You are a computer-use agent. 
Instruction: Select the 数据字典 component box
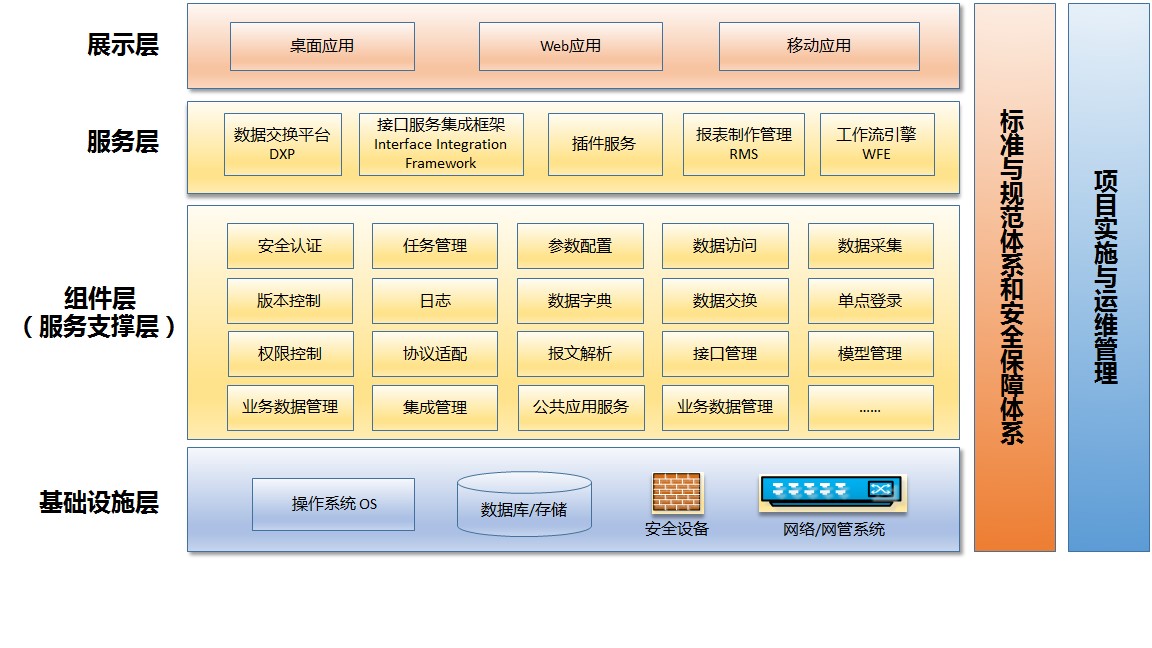pos(580,300)
